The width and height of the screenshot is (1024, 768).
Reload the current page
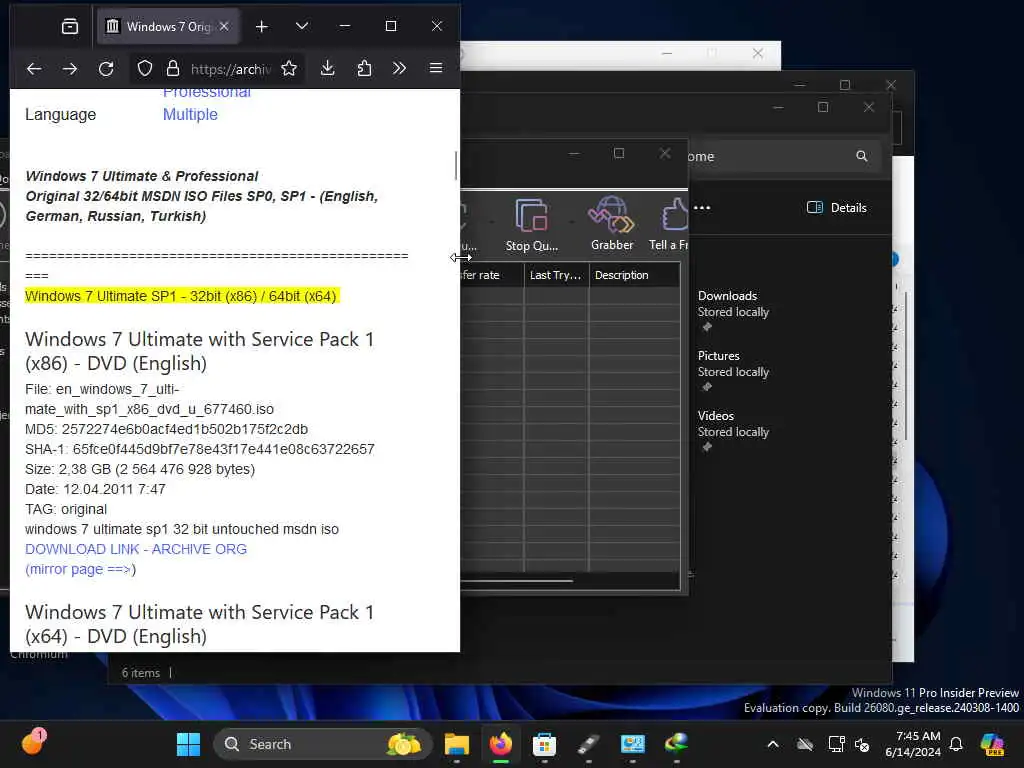pyautogui.click(x=106, y=69)
